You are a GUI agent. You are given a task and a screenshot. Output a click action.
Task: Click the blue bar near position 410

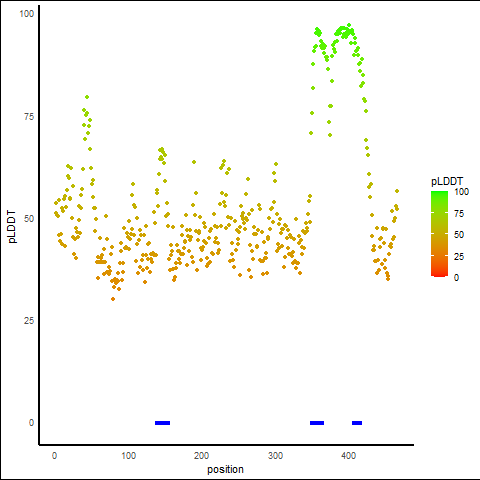357,423
